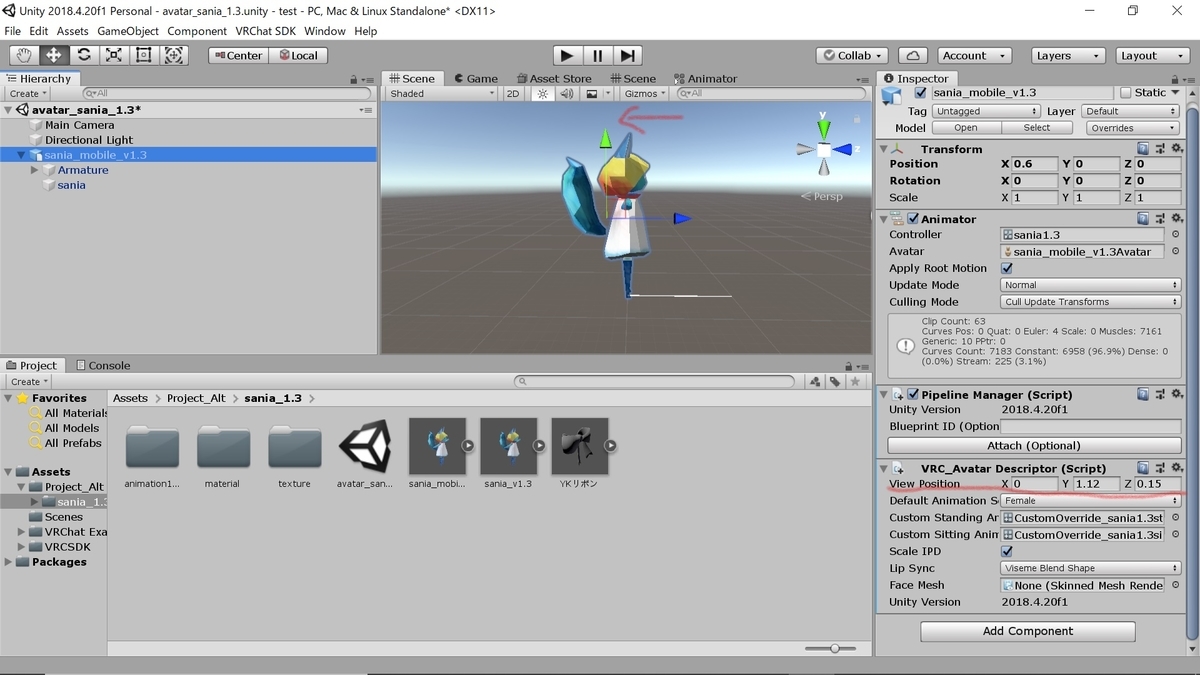This screenshot has width=1200, height=675.
Task: Open Transform component gear menu
Action: pyautogui.click(x=1175, y=149)
